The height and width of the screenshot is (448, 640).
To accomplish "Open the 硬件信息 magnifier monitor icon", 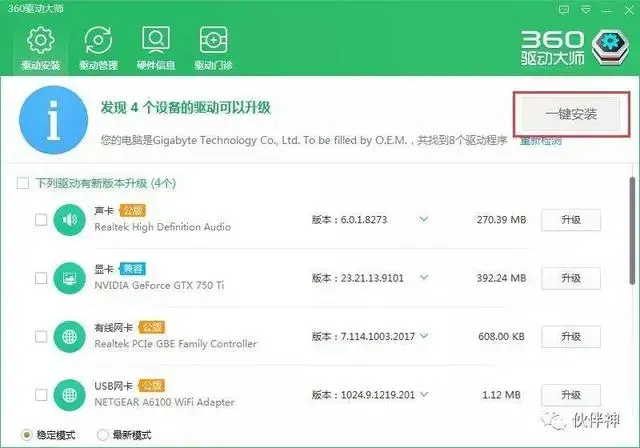I will pos(156,40).
